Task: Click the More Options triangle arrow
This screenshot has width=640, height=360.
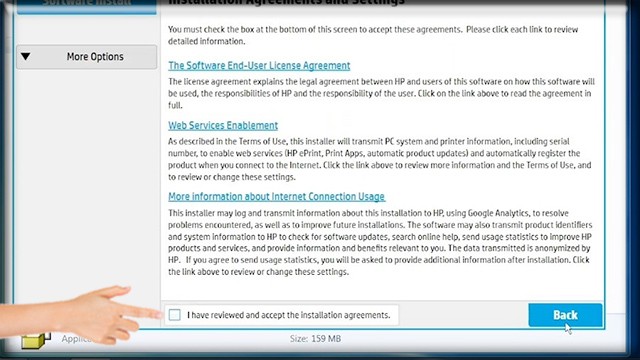Action: (26, 56)
